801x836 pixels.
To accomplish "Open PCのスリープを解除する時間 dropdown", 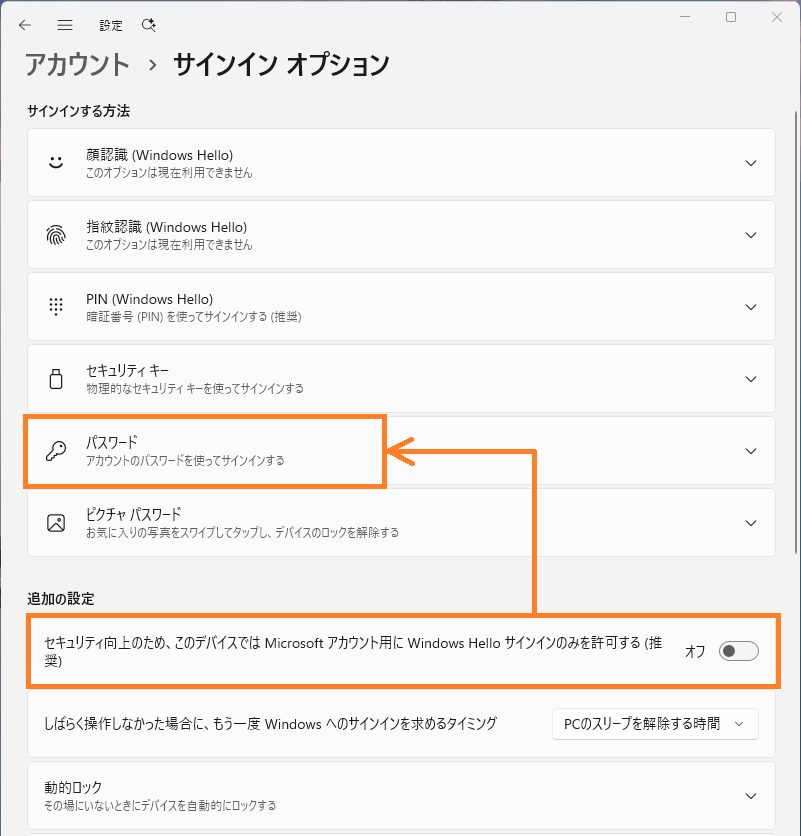I will click(x=654, y=723).
